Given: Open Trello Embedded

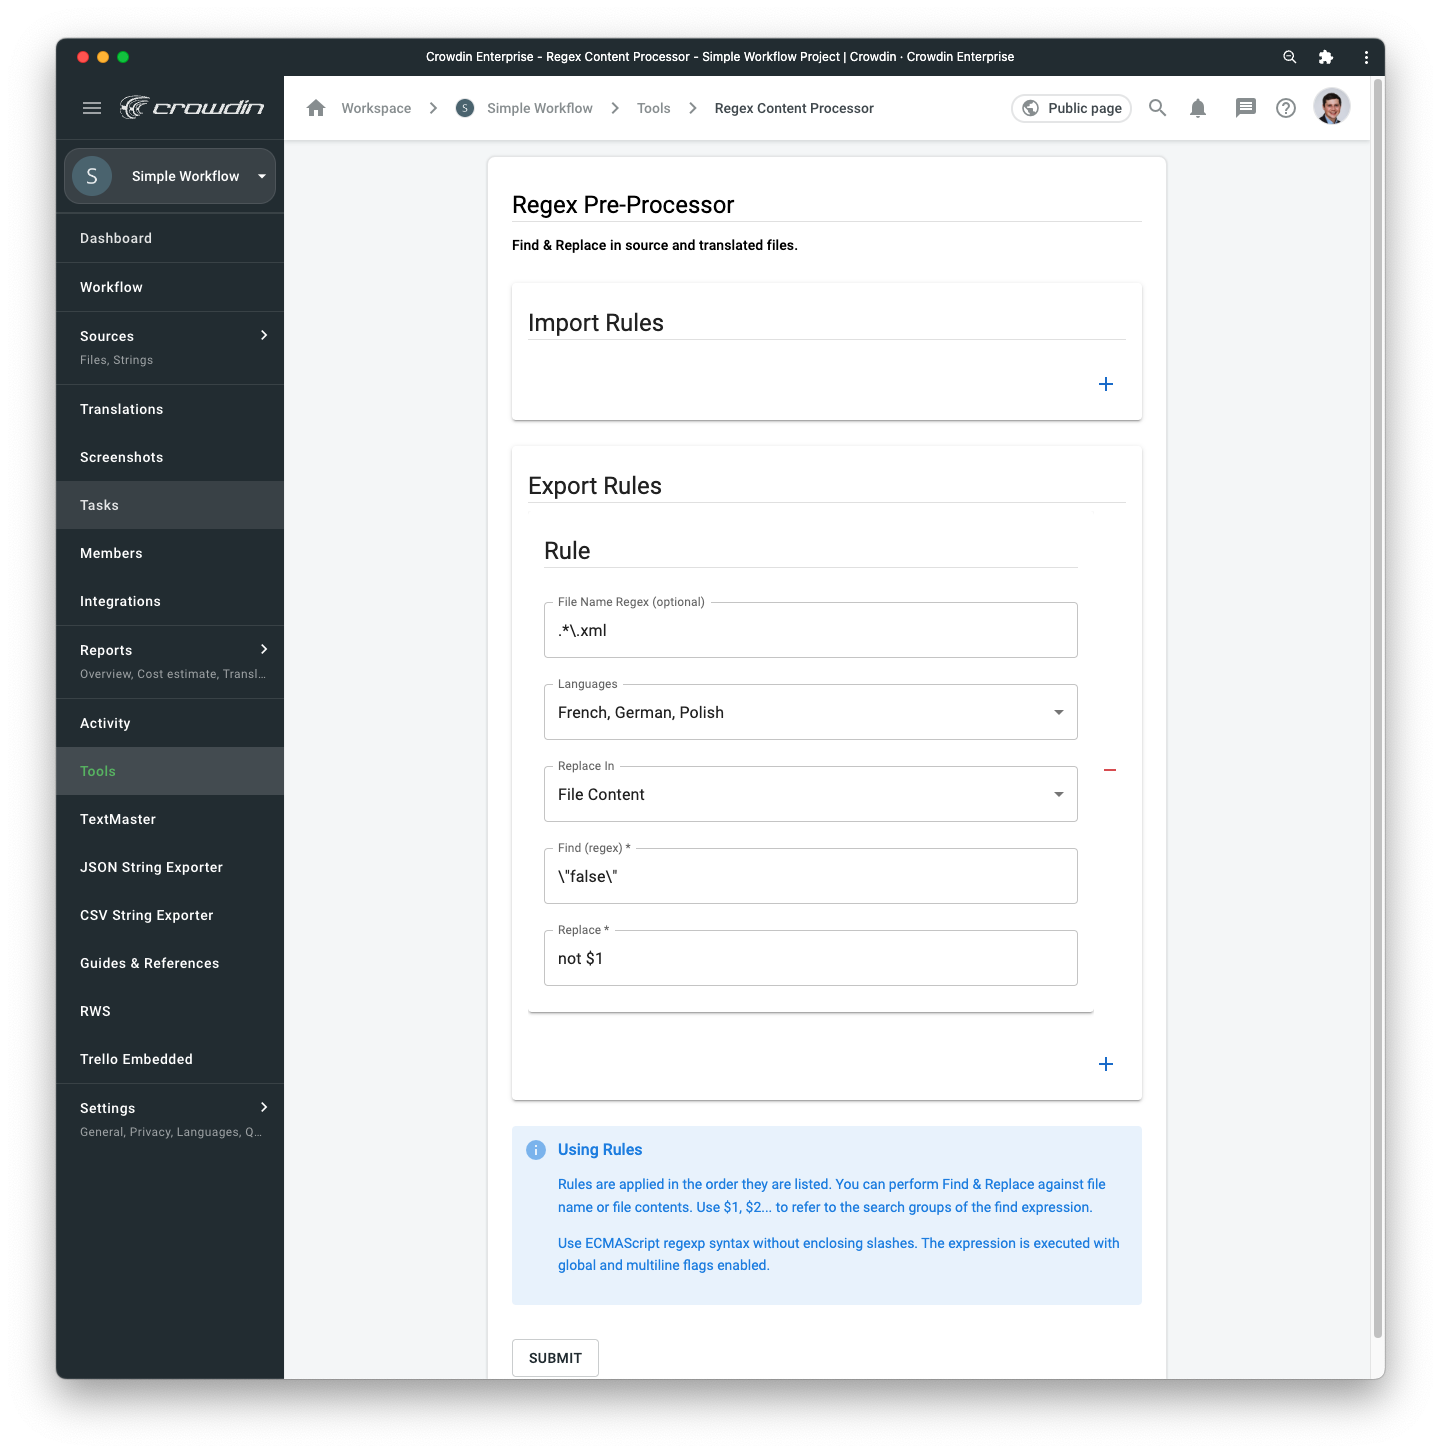Looking at the screenshot, I should (x=170, y=1059).
